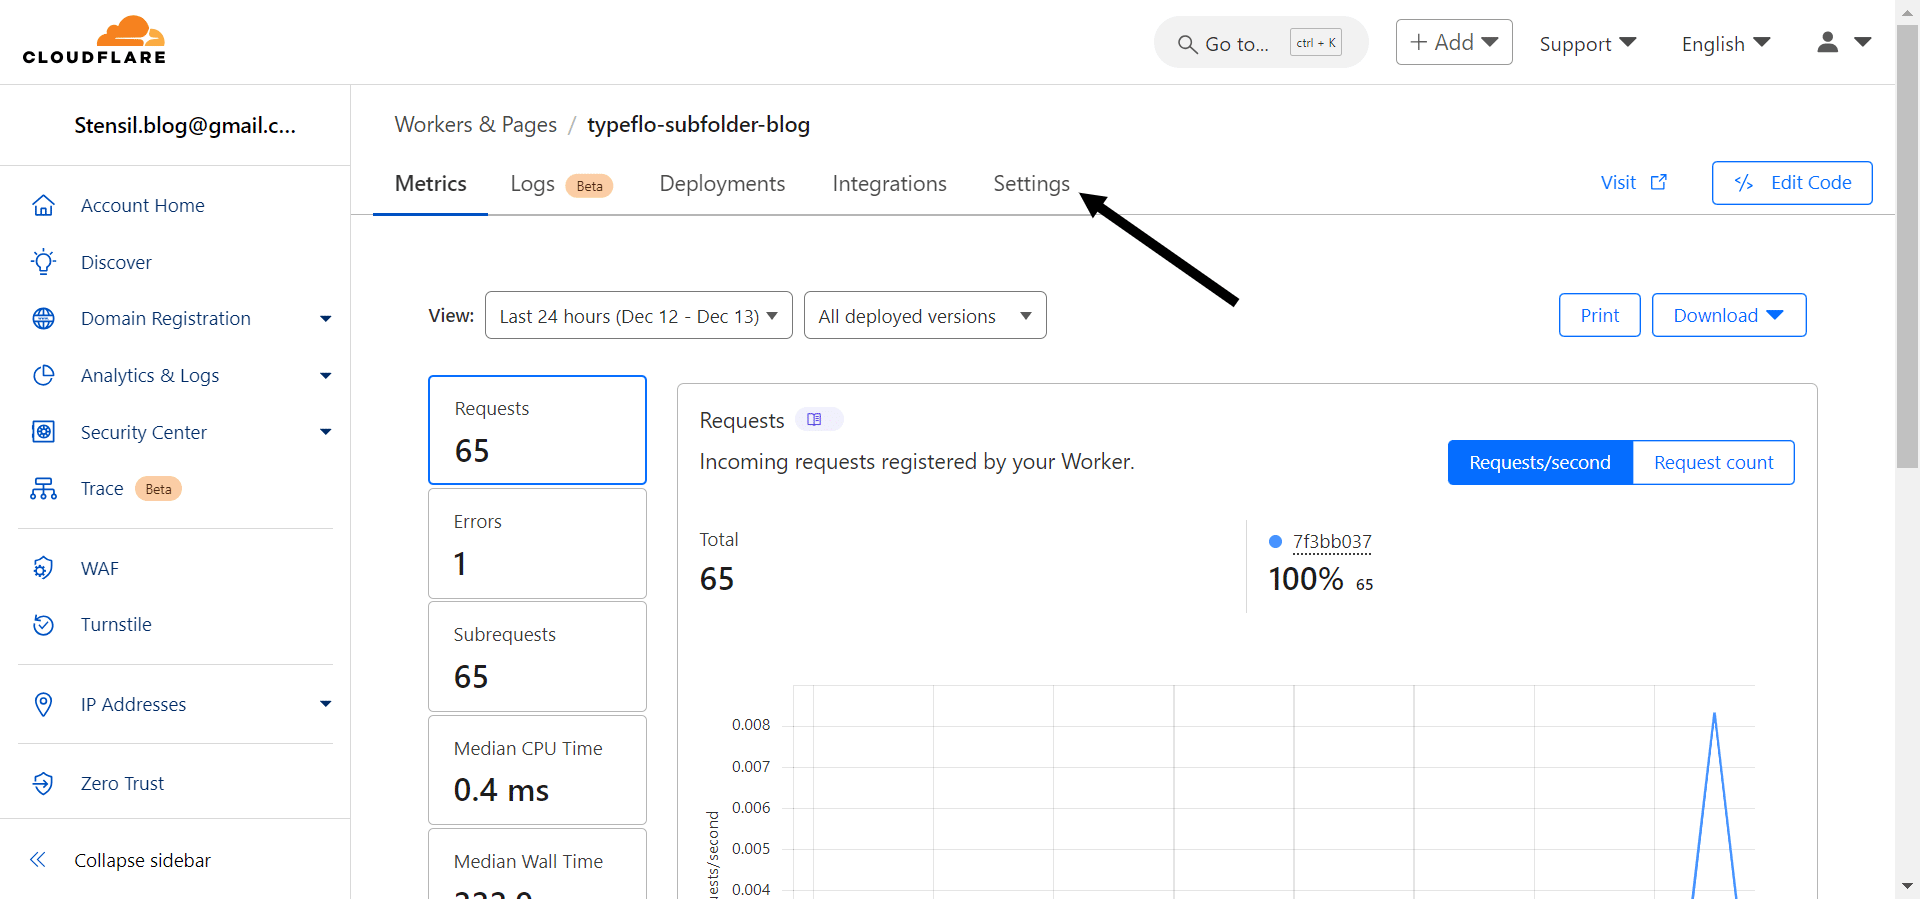The width and height of the screenshot is (1920, 899).
Task: Open the All deployed versions dropdown
Action: pos(925,316)
